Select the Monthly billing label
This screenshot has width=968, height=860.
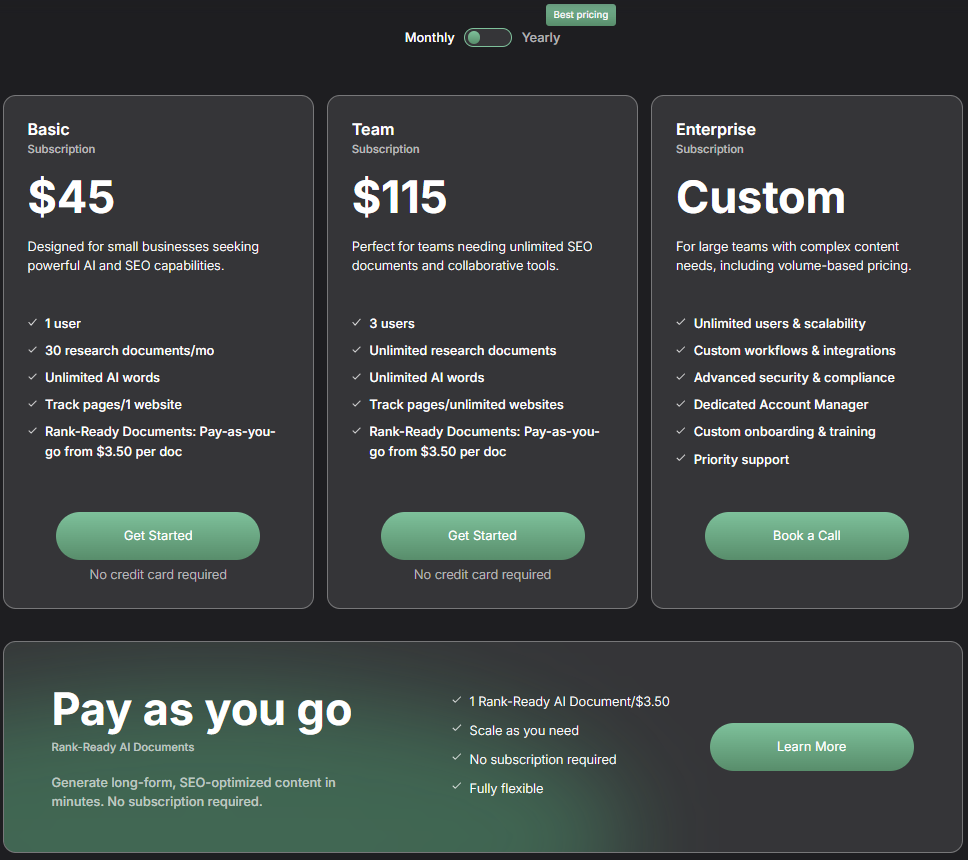tap(429, 38)
